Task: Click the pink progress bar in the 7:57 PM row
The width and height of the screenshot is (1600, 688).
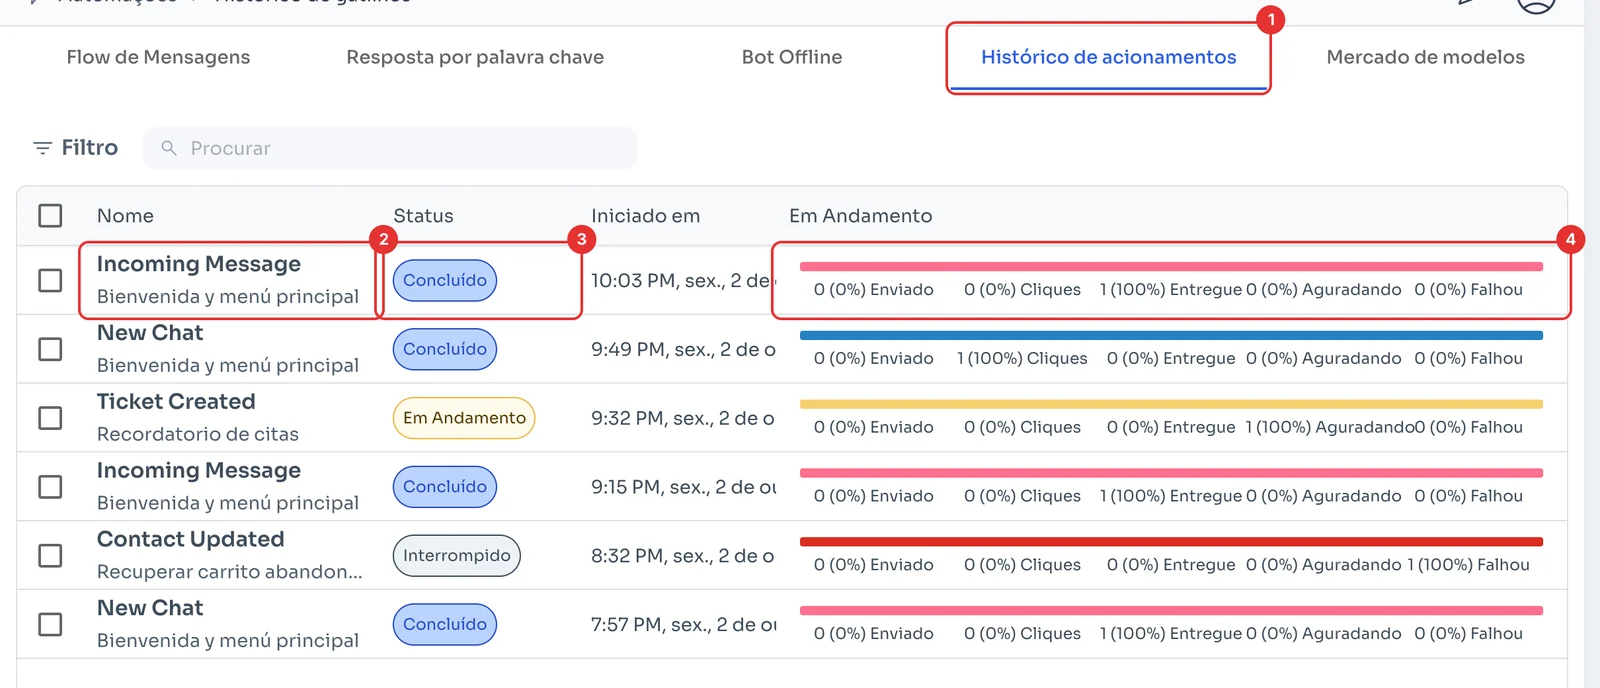Action: point(1171,611)
